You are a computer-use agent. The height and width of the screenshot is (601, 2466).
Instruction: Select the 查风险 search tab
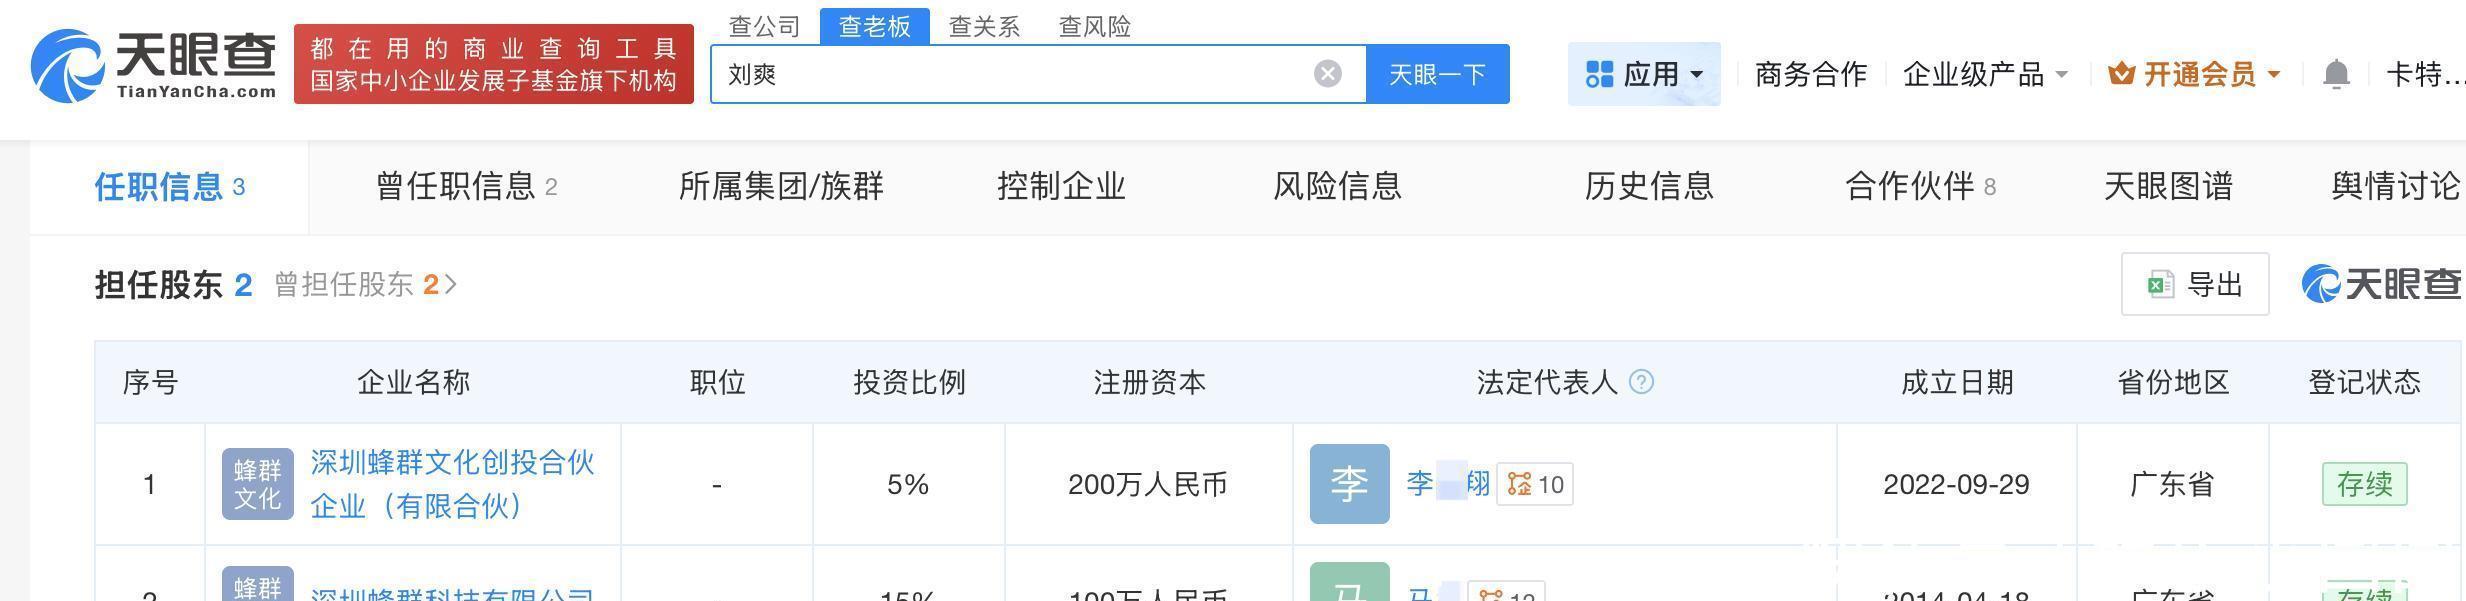pos(1094,26)
